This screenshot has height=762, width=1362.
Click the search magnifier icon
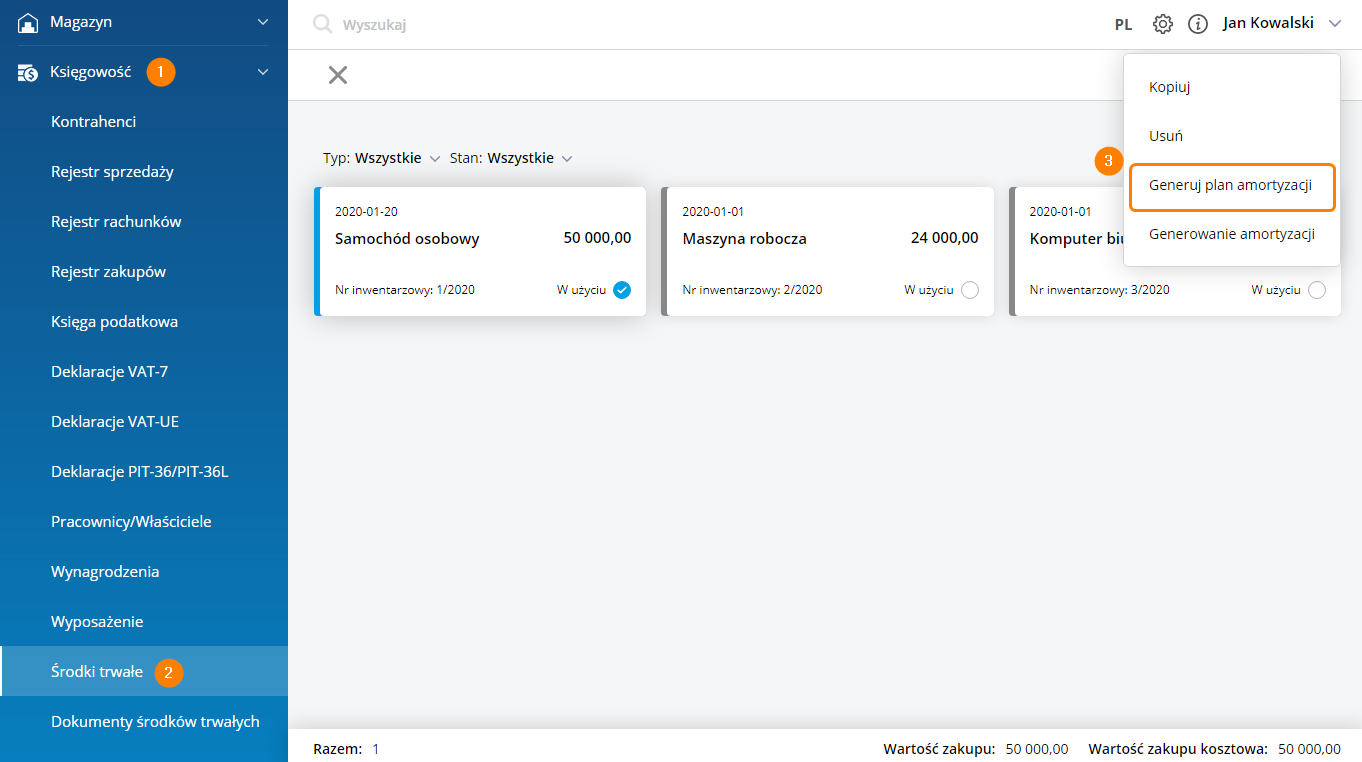coord(322,24)
